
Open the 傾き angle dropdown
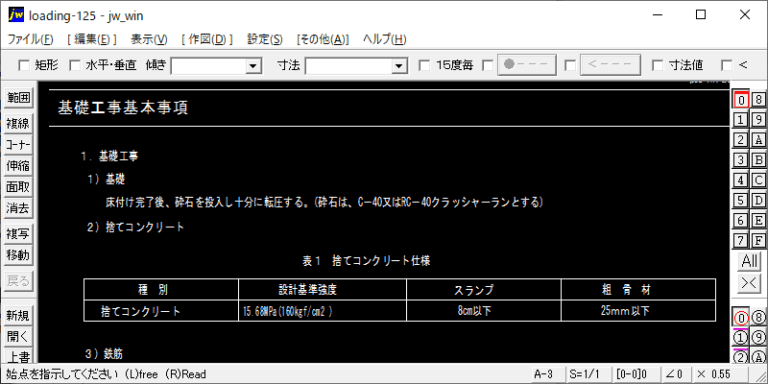pyautogui.click(x=253, y=65)
